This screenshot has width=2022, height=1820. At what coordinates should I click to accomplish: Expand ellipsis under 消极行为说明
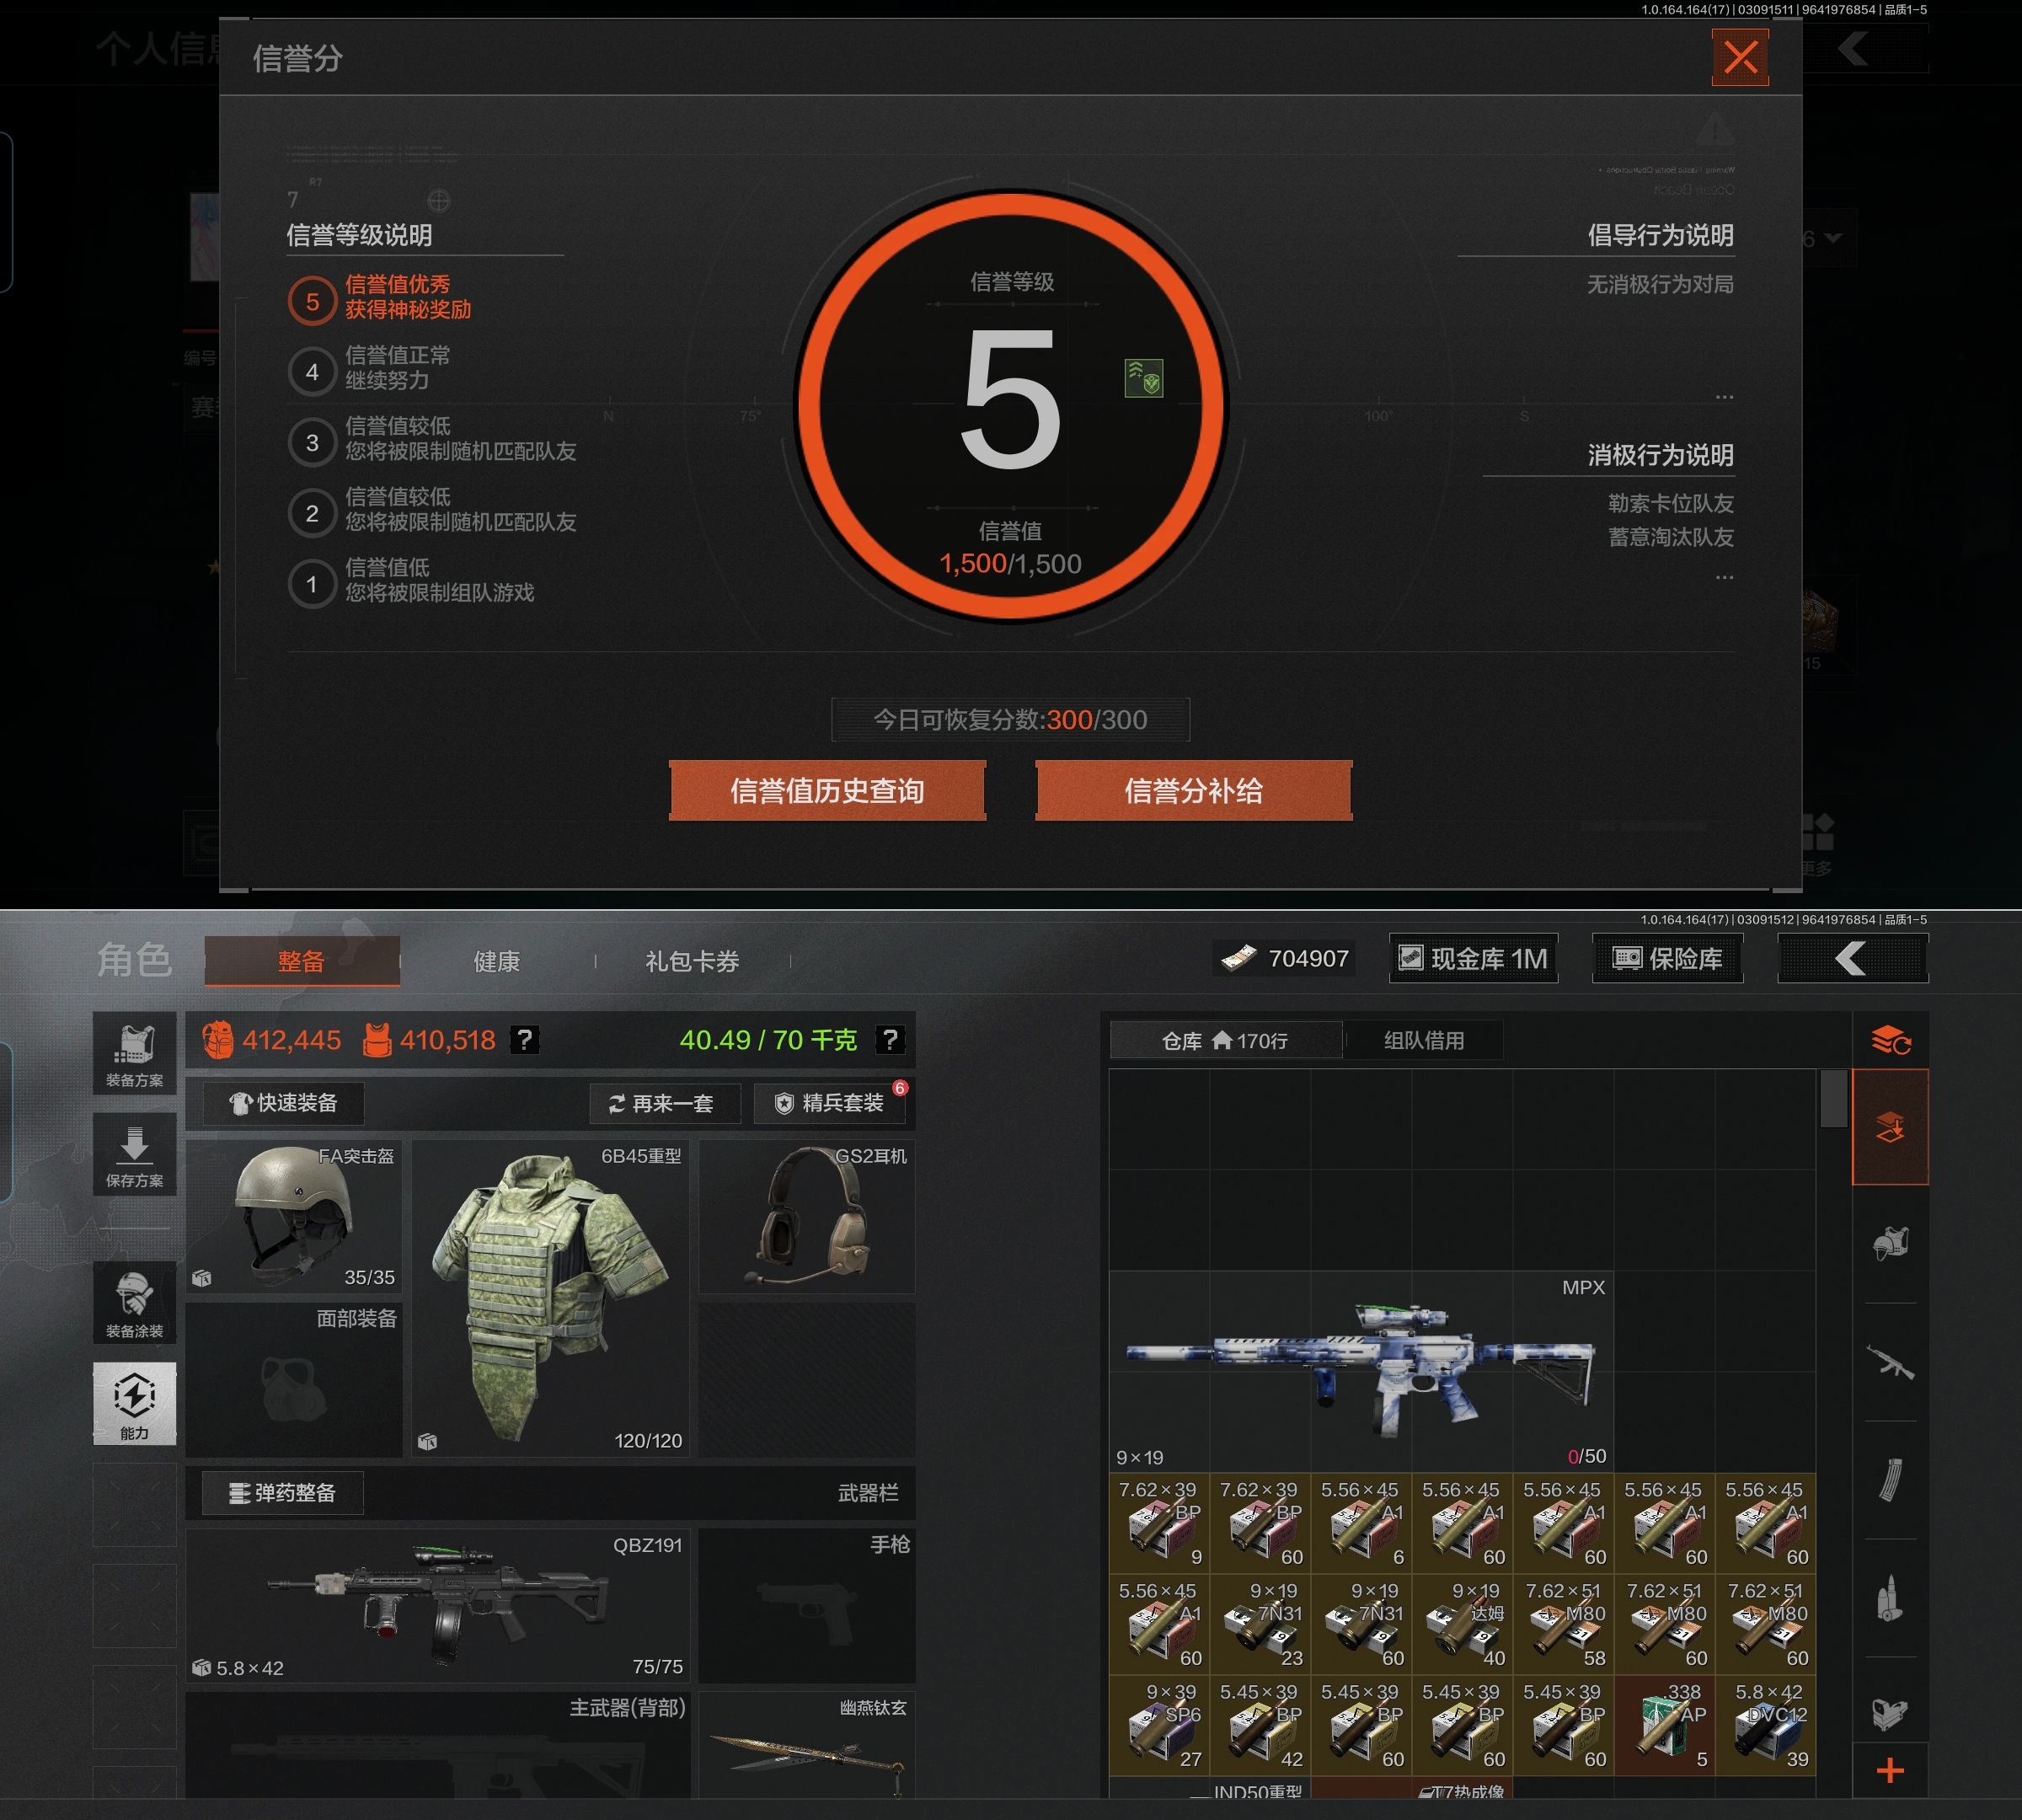1724,577
